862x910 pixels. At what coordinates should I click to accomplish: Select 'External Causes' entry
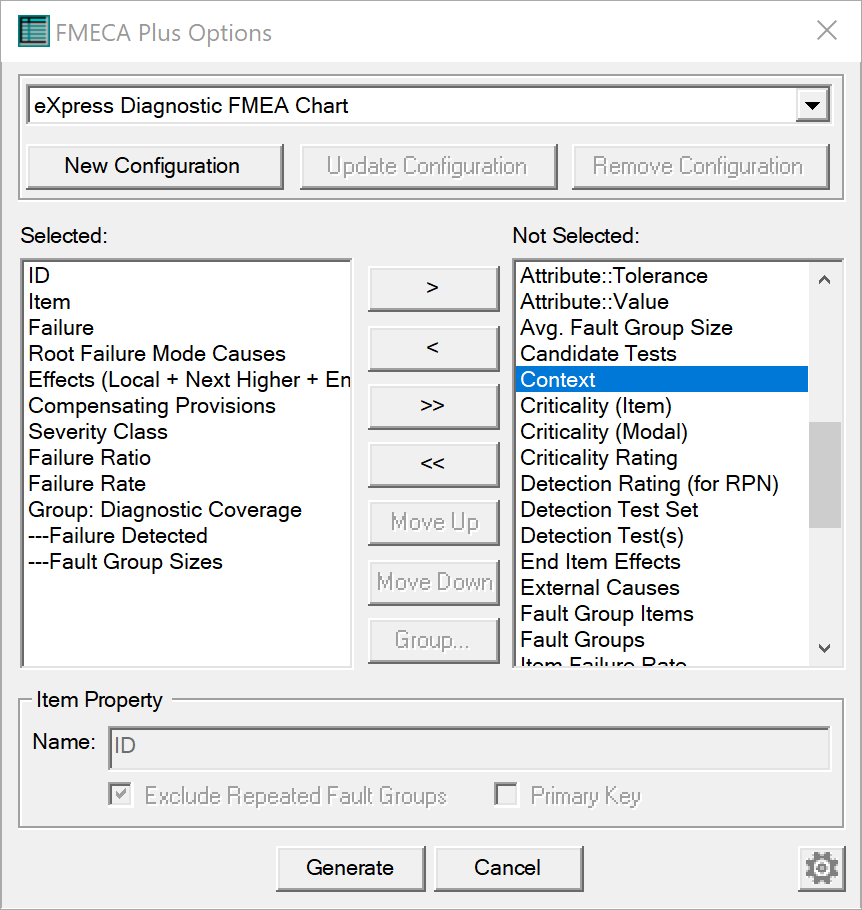coord(662,588)
